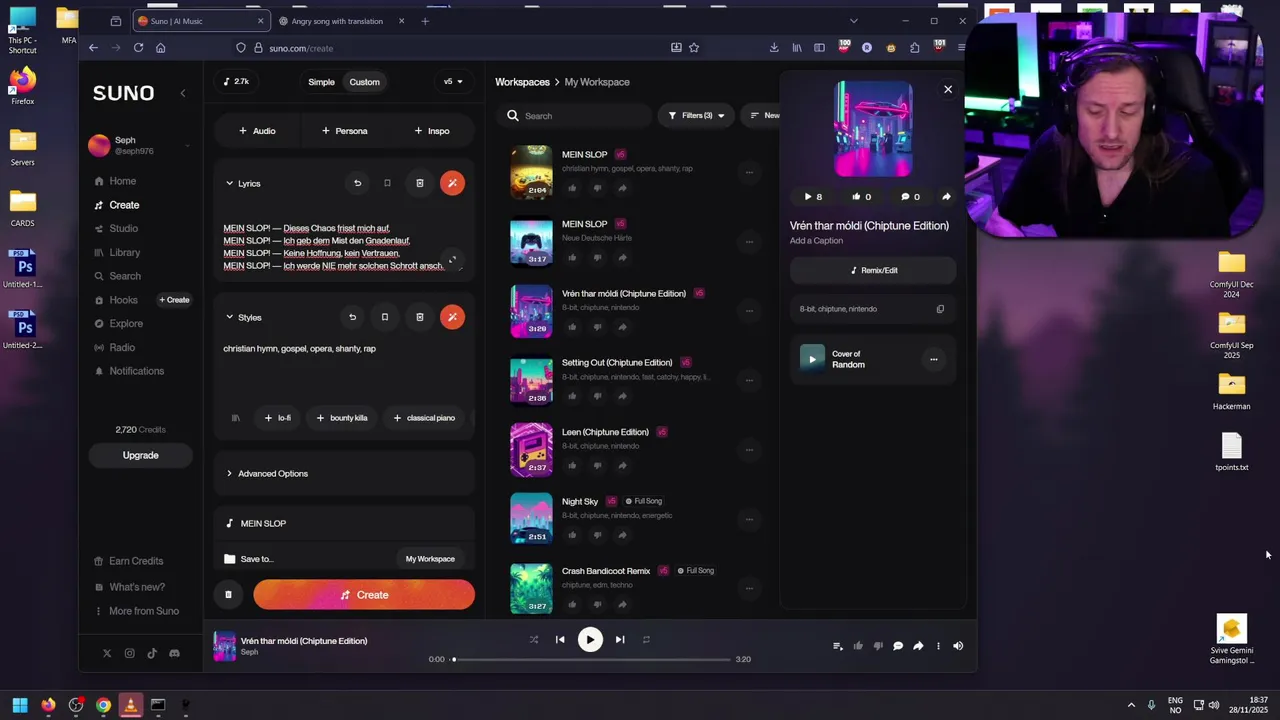The width and height of the screenshot is (1280, 720).
Task: Clear the form using trash beside Create
Action: [x=228, y=595]
